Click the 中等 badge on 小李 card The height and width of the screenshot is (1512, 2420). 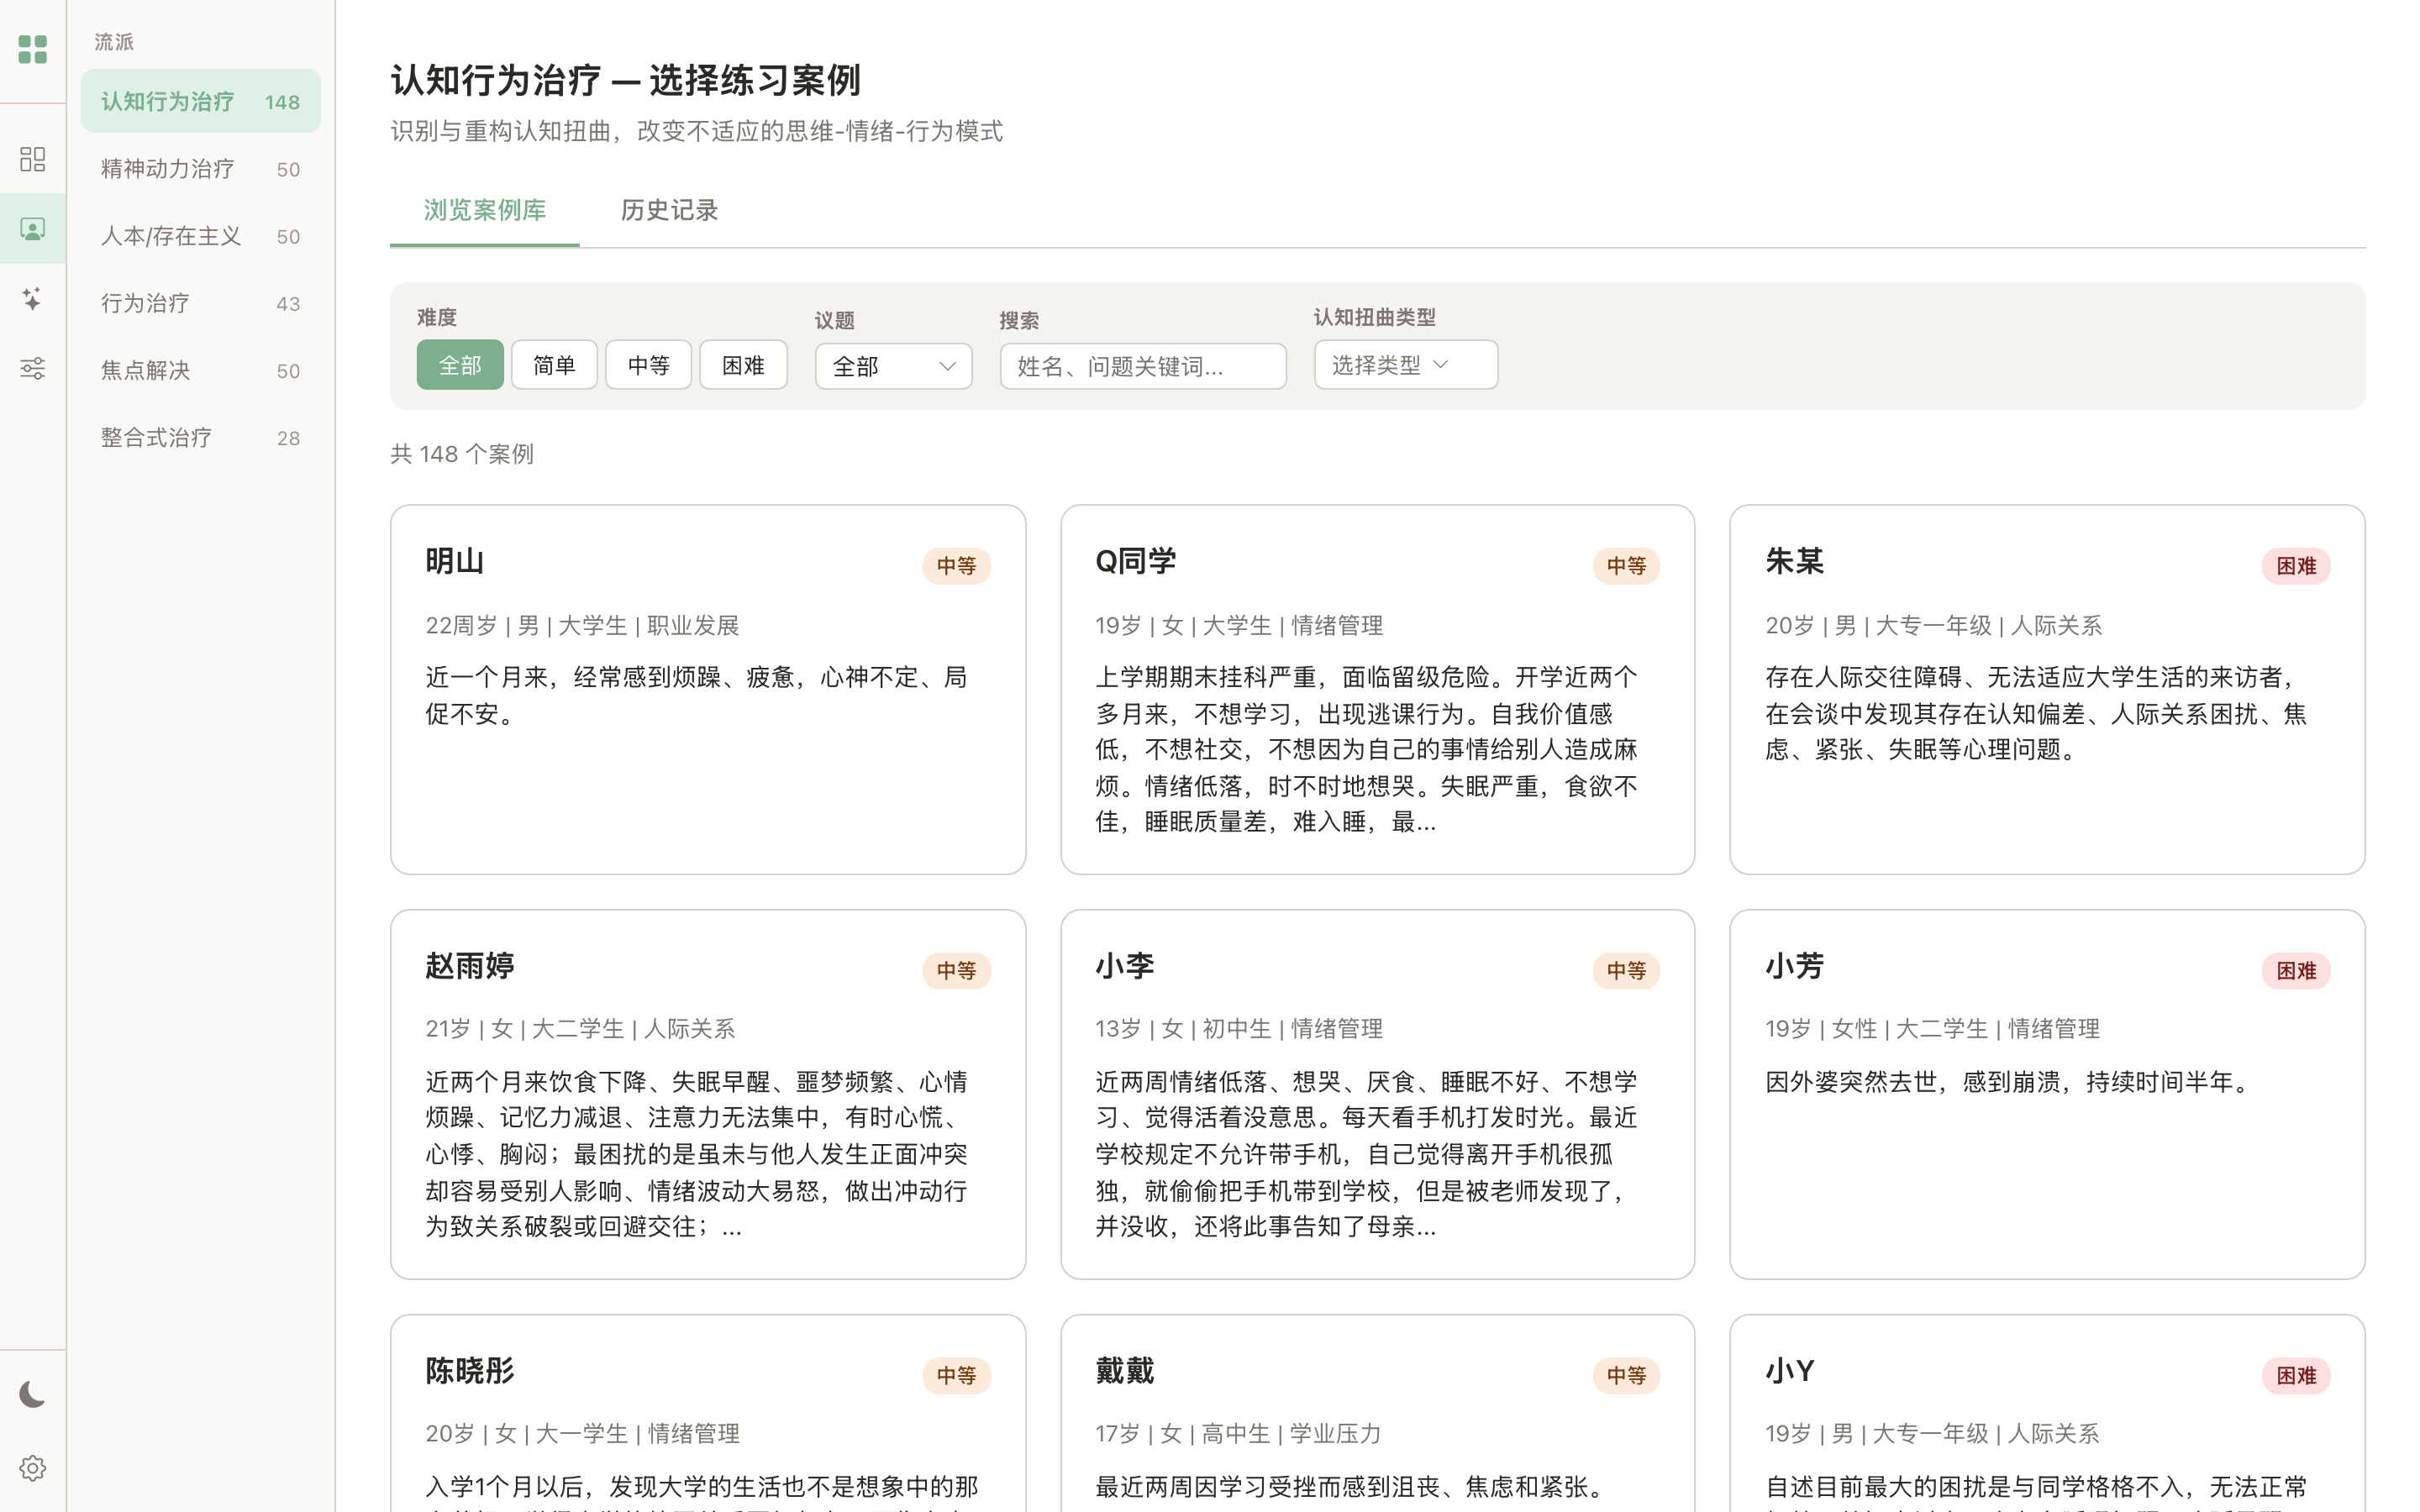(1626, 970)
